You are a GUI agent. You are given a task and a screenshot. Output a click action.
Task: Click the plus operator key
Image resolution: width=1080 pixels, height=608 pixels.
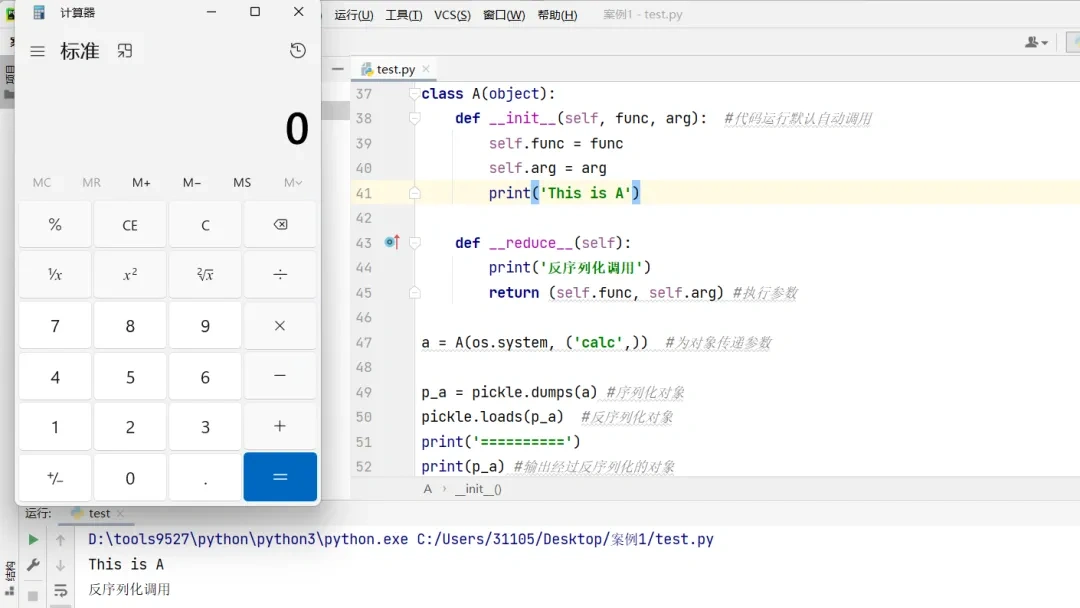(x=280, y=426)
